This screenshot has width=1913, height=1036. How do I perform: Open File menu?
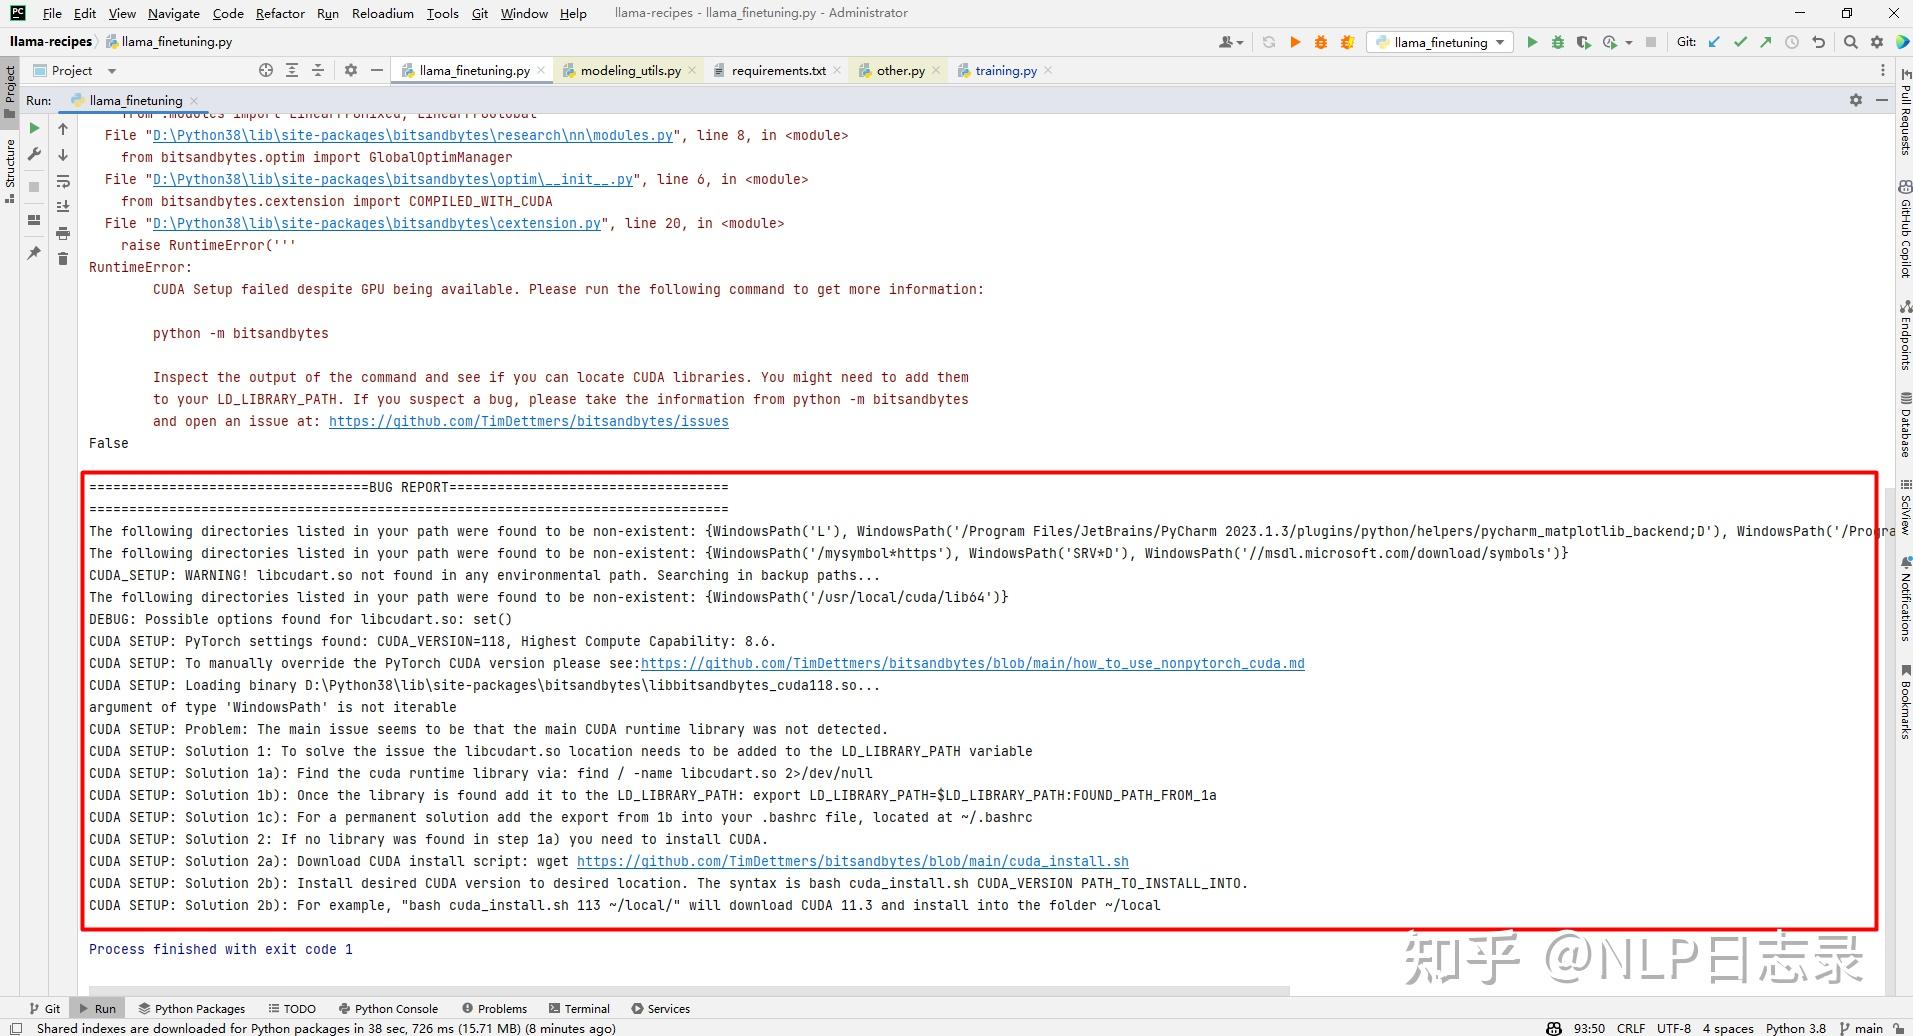52,13
